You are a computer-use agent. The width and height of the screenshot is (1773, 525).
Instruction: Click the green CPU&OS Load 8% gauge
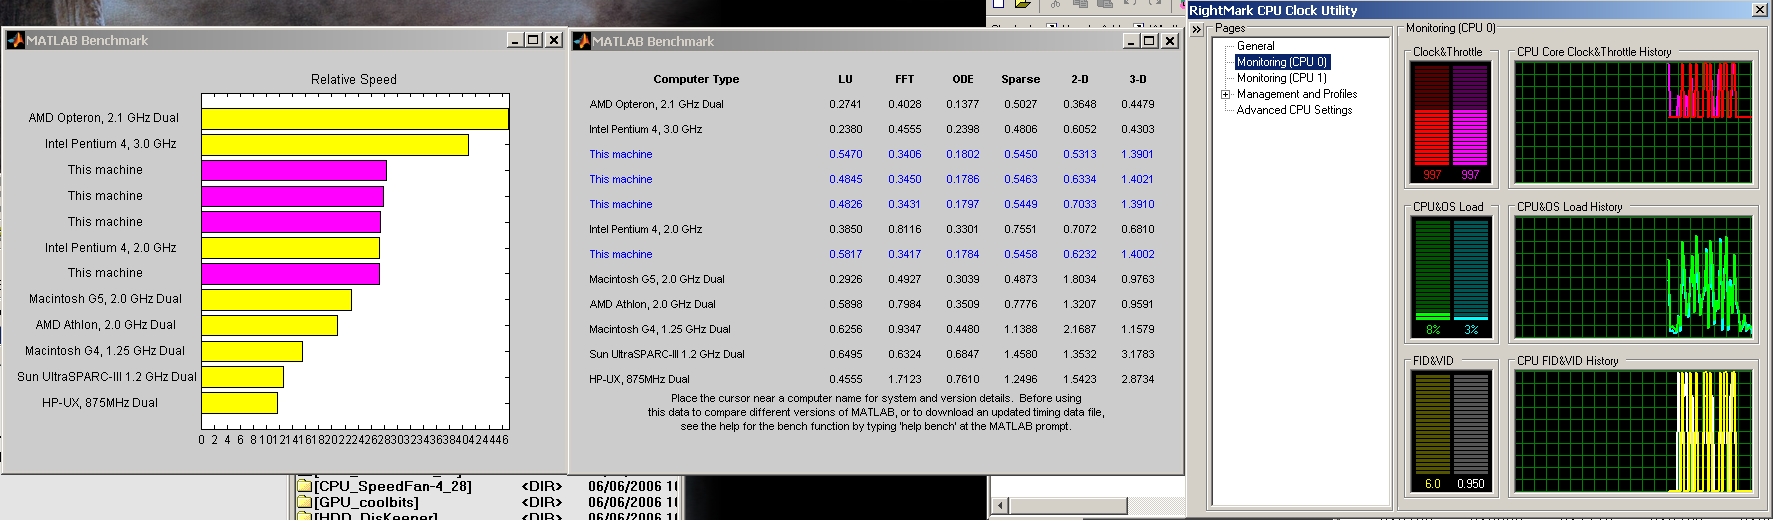coord(1432,270)
